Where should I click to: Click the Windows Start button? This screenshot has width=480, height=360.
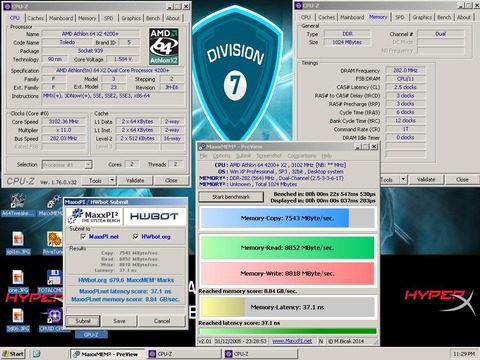[13, 354]
